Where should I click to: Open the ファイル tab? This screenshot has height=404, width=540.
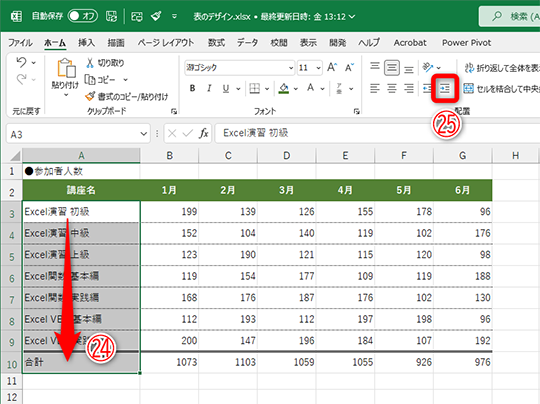[20, 43]
